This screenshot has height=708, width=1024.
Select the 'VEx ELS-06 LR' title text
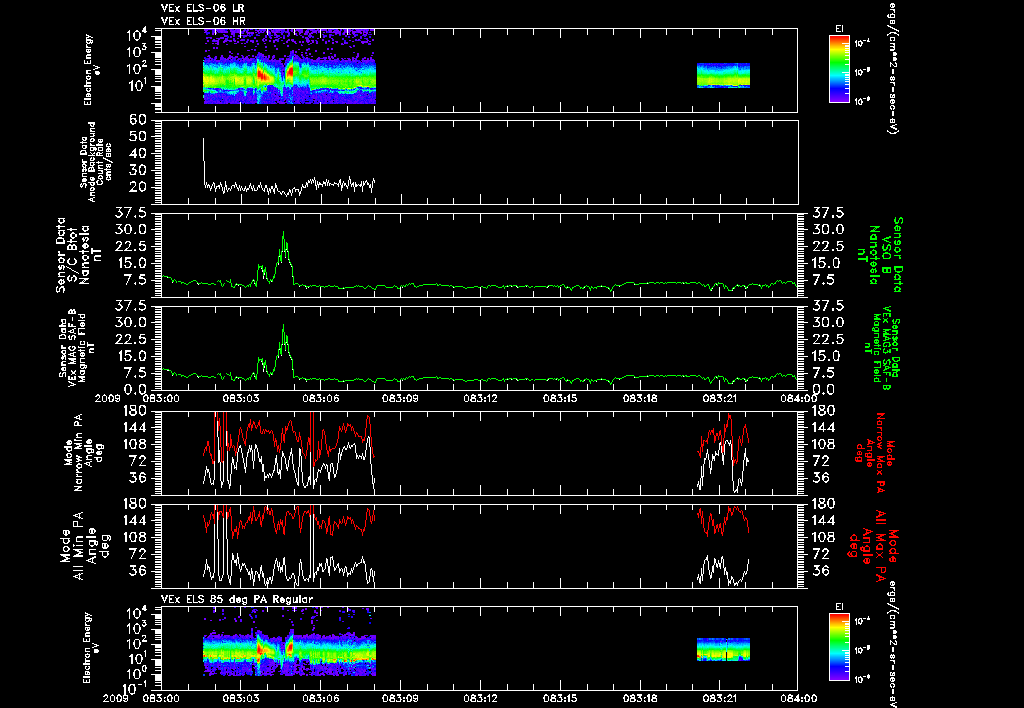coord(203,8)
